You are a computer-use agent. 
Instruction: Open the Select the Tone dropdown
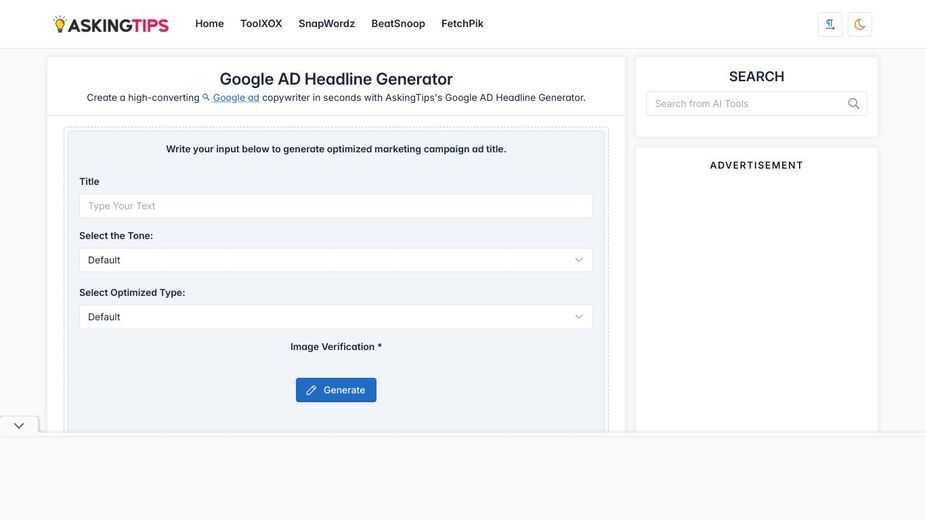coord(336,260)
